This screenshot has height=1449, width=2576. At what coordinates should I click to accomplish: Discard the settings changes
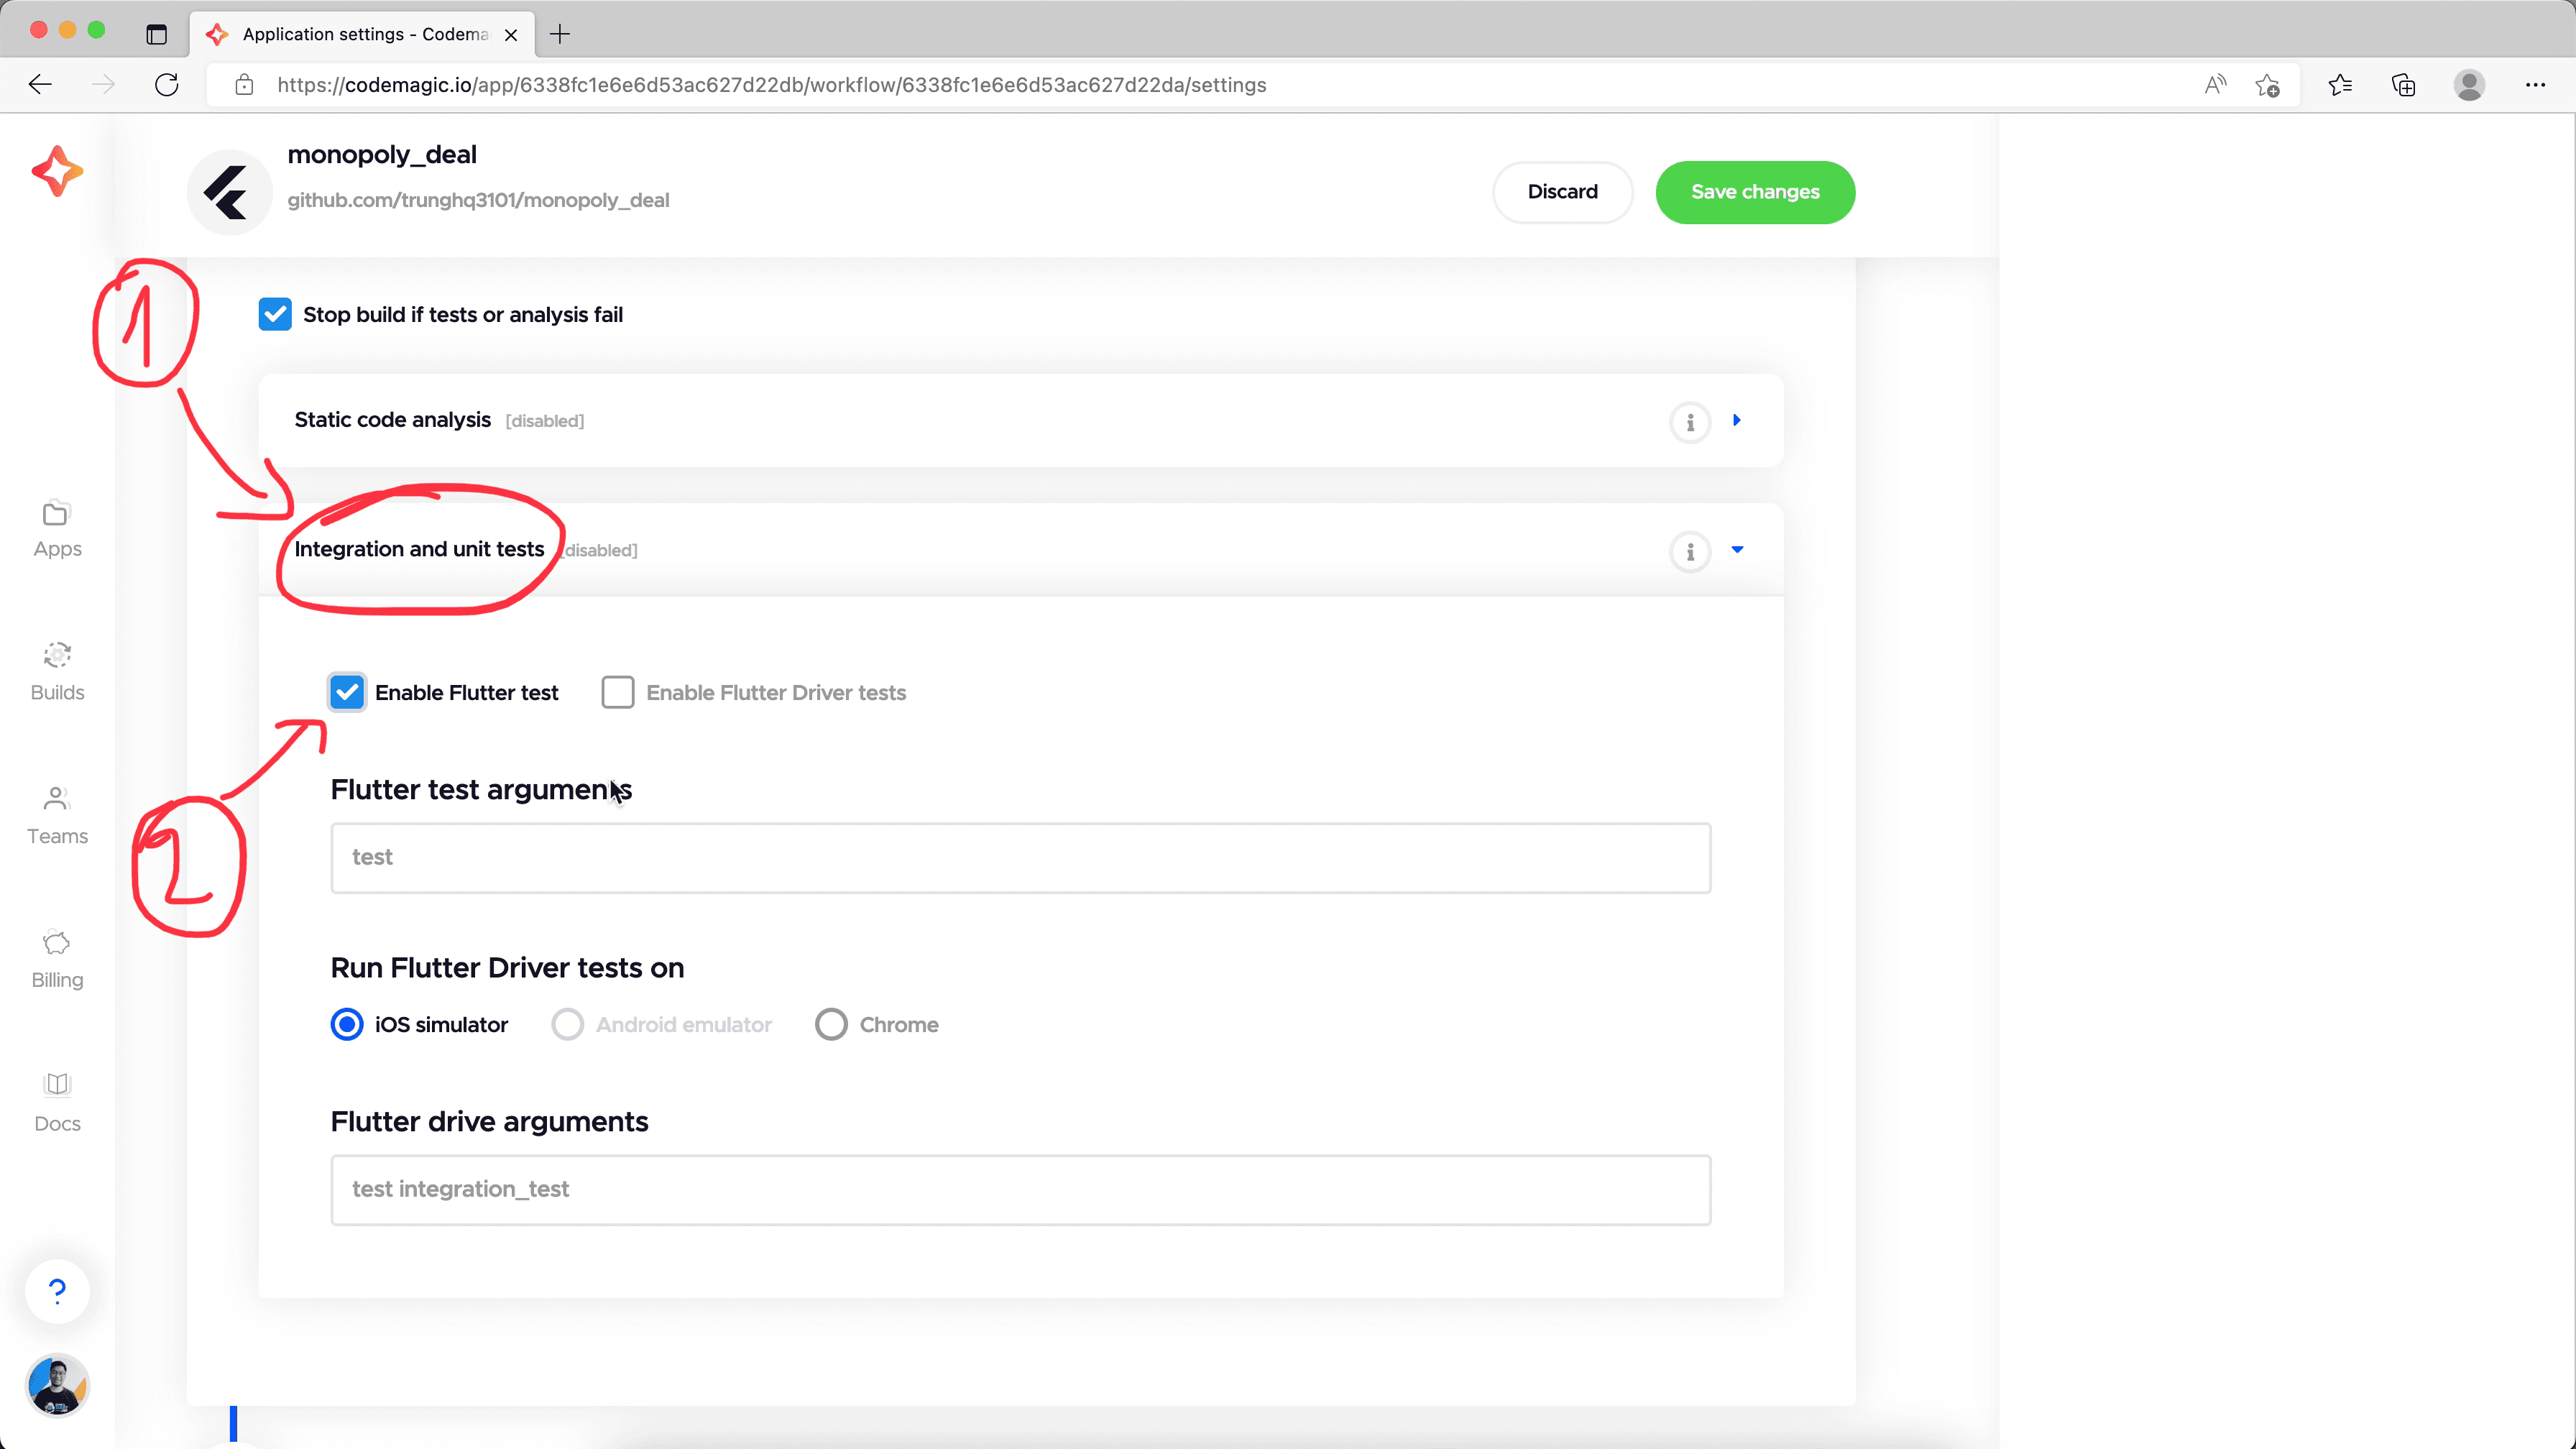pyautogui.click(x=1562, y=192)
